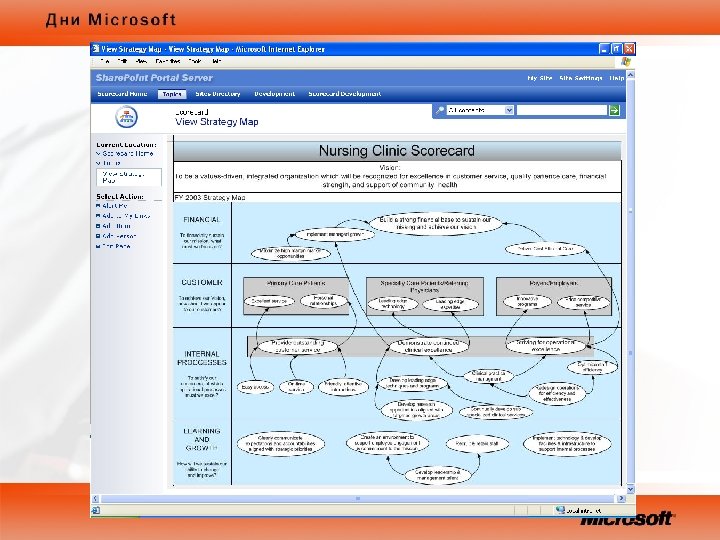Click the Edit Page action link
720x540 pixels.
116,246
